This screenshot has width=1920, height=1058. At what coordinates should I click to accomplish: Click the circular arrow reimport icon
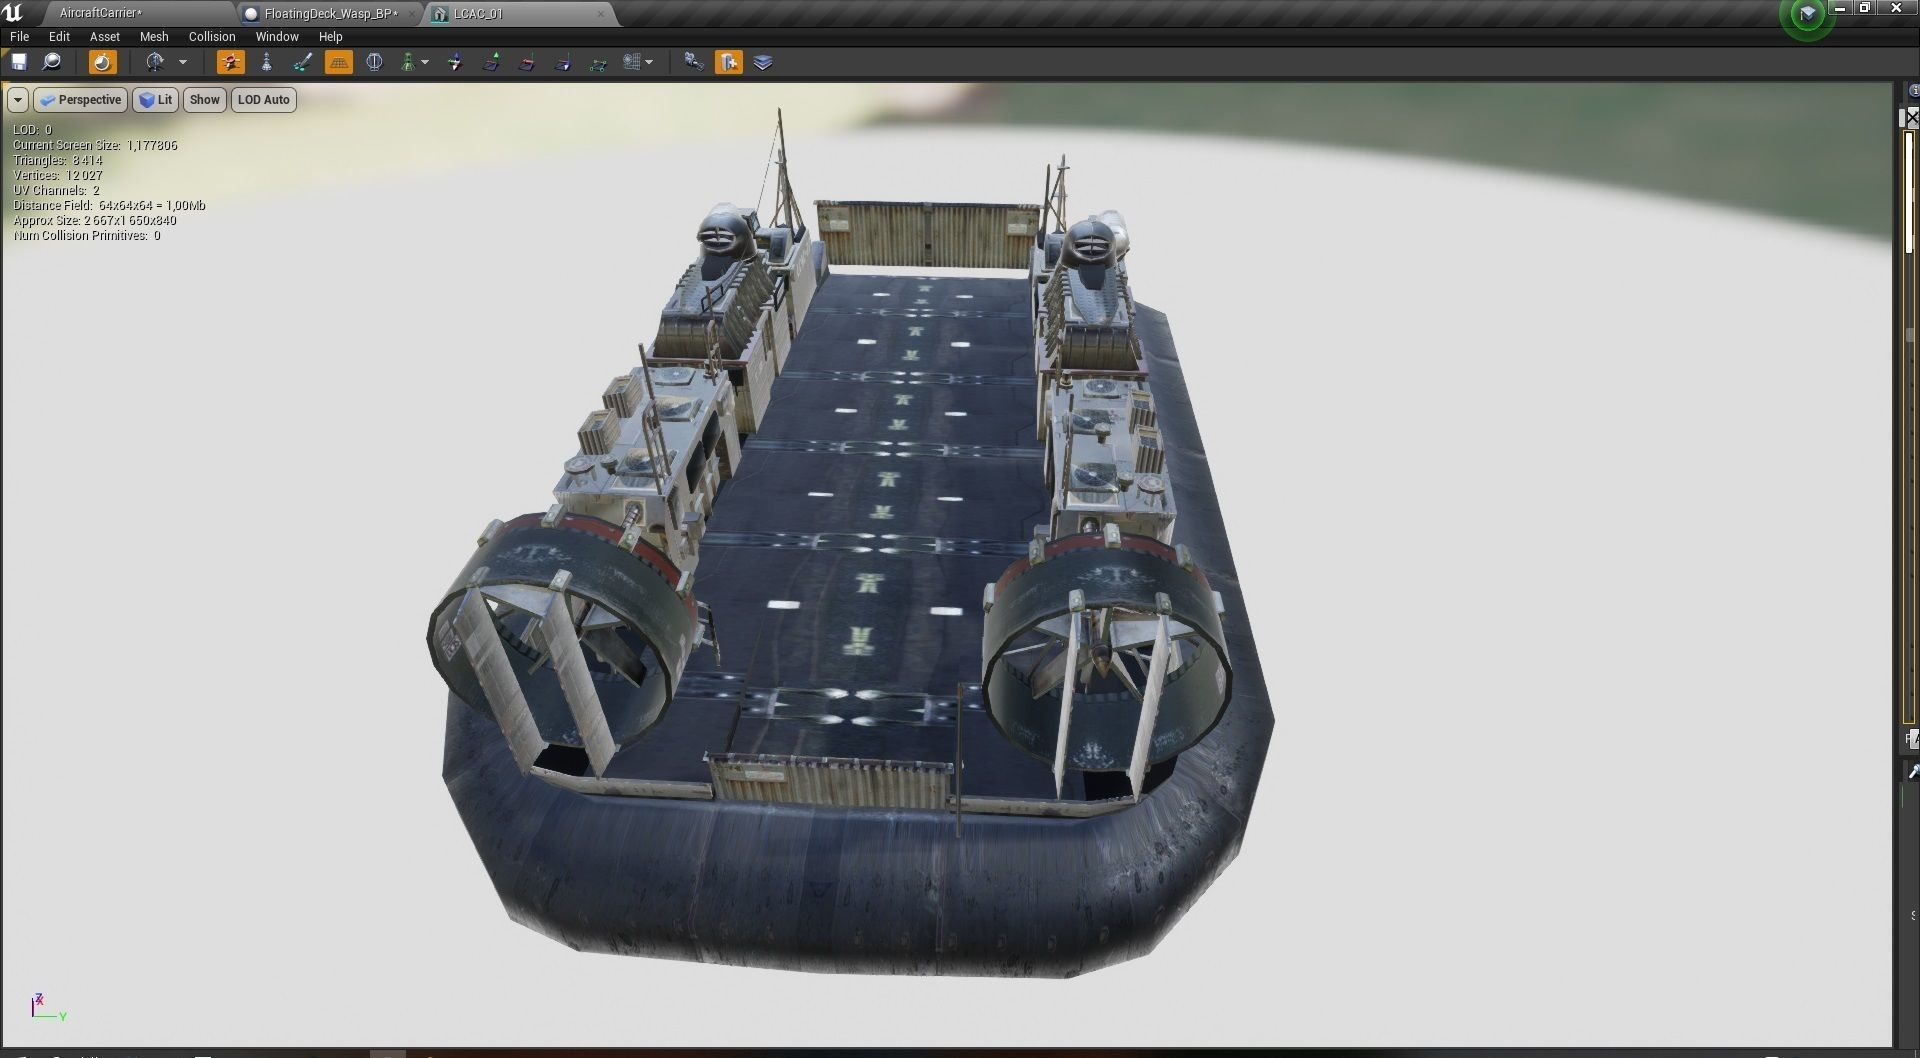click(x=155, y=62)
